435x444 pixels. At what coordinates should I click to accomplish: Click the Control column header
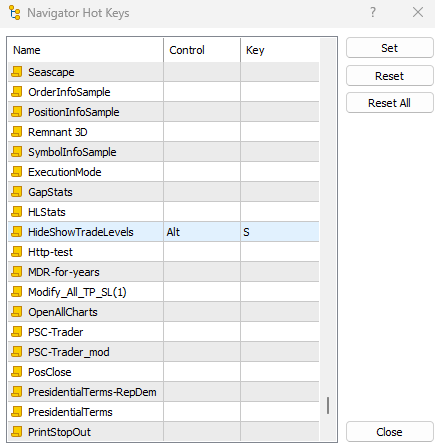click(x=202, y=50)
